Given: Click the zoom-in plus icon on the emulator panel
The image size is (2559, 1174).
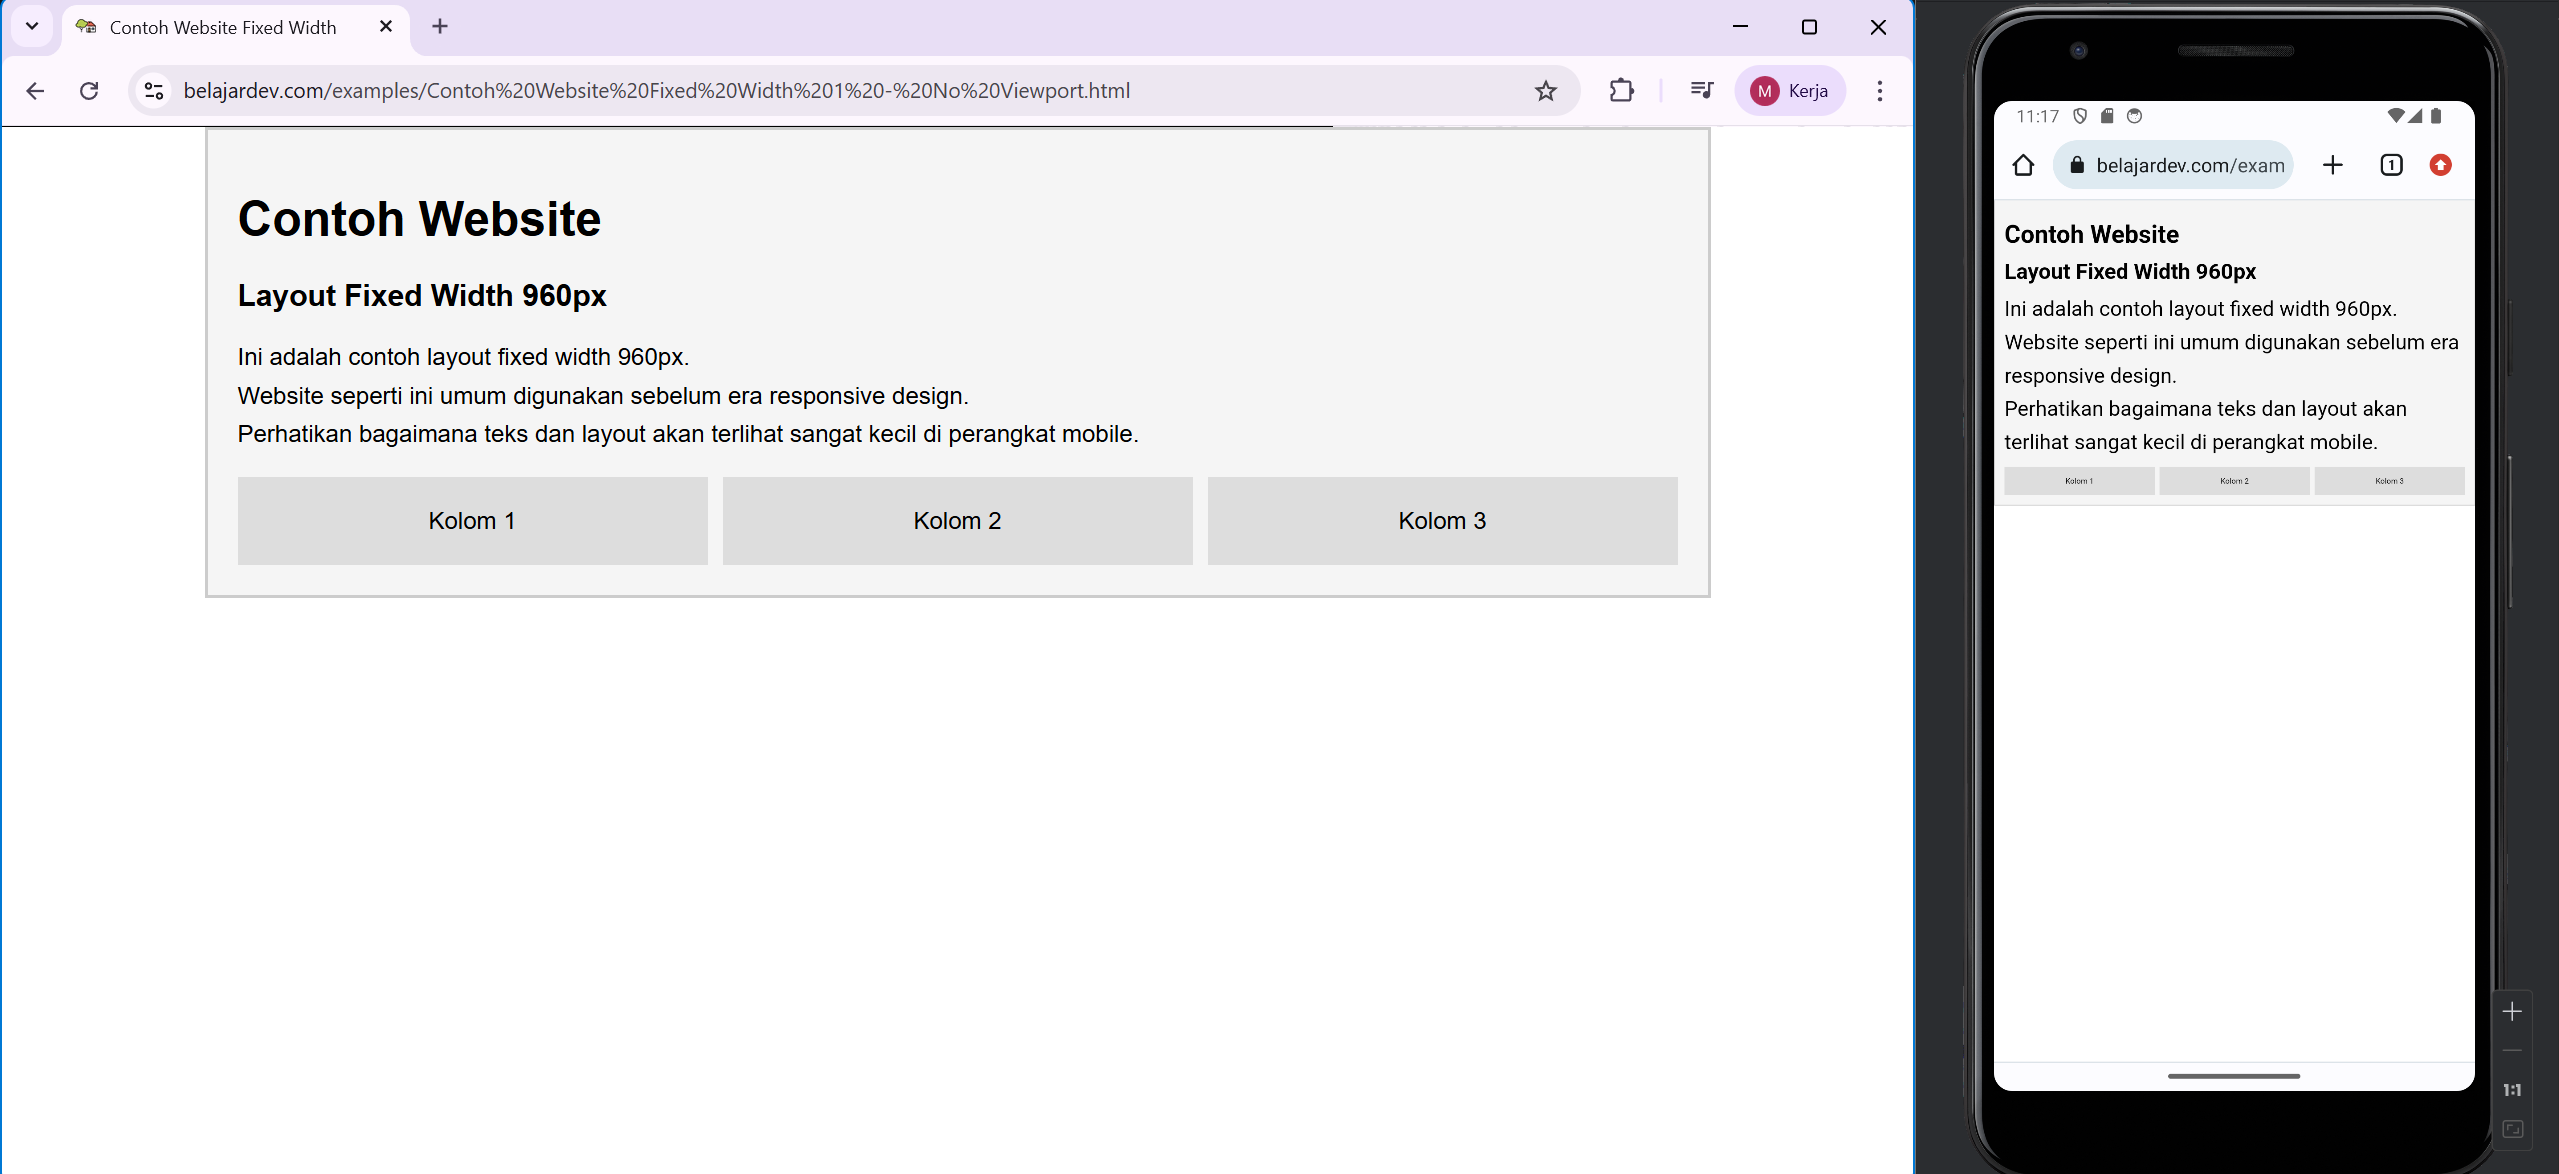Looking at the screenshot, I should pos(2513,1011).
